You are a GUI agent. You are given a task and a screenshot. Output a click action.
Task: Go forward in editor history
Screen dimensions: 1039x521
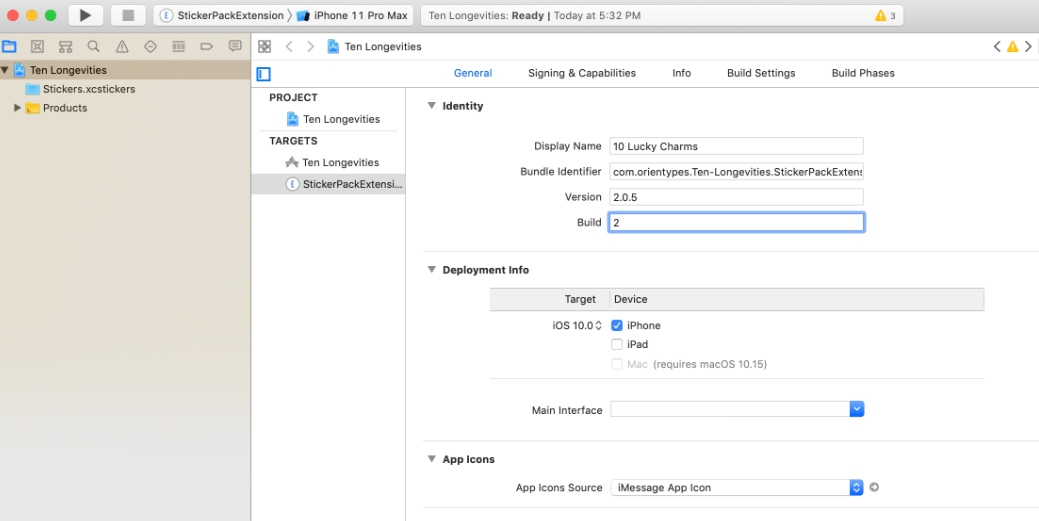(310, 46)
